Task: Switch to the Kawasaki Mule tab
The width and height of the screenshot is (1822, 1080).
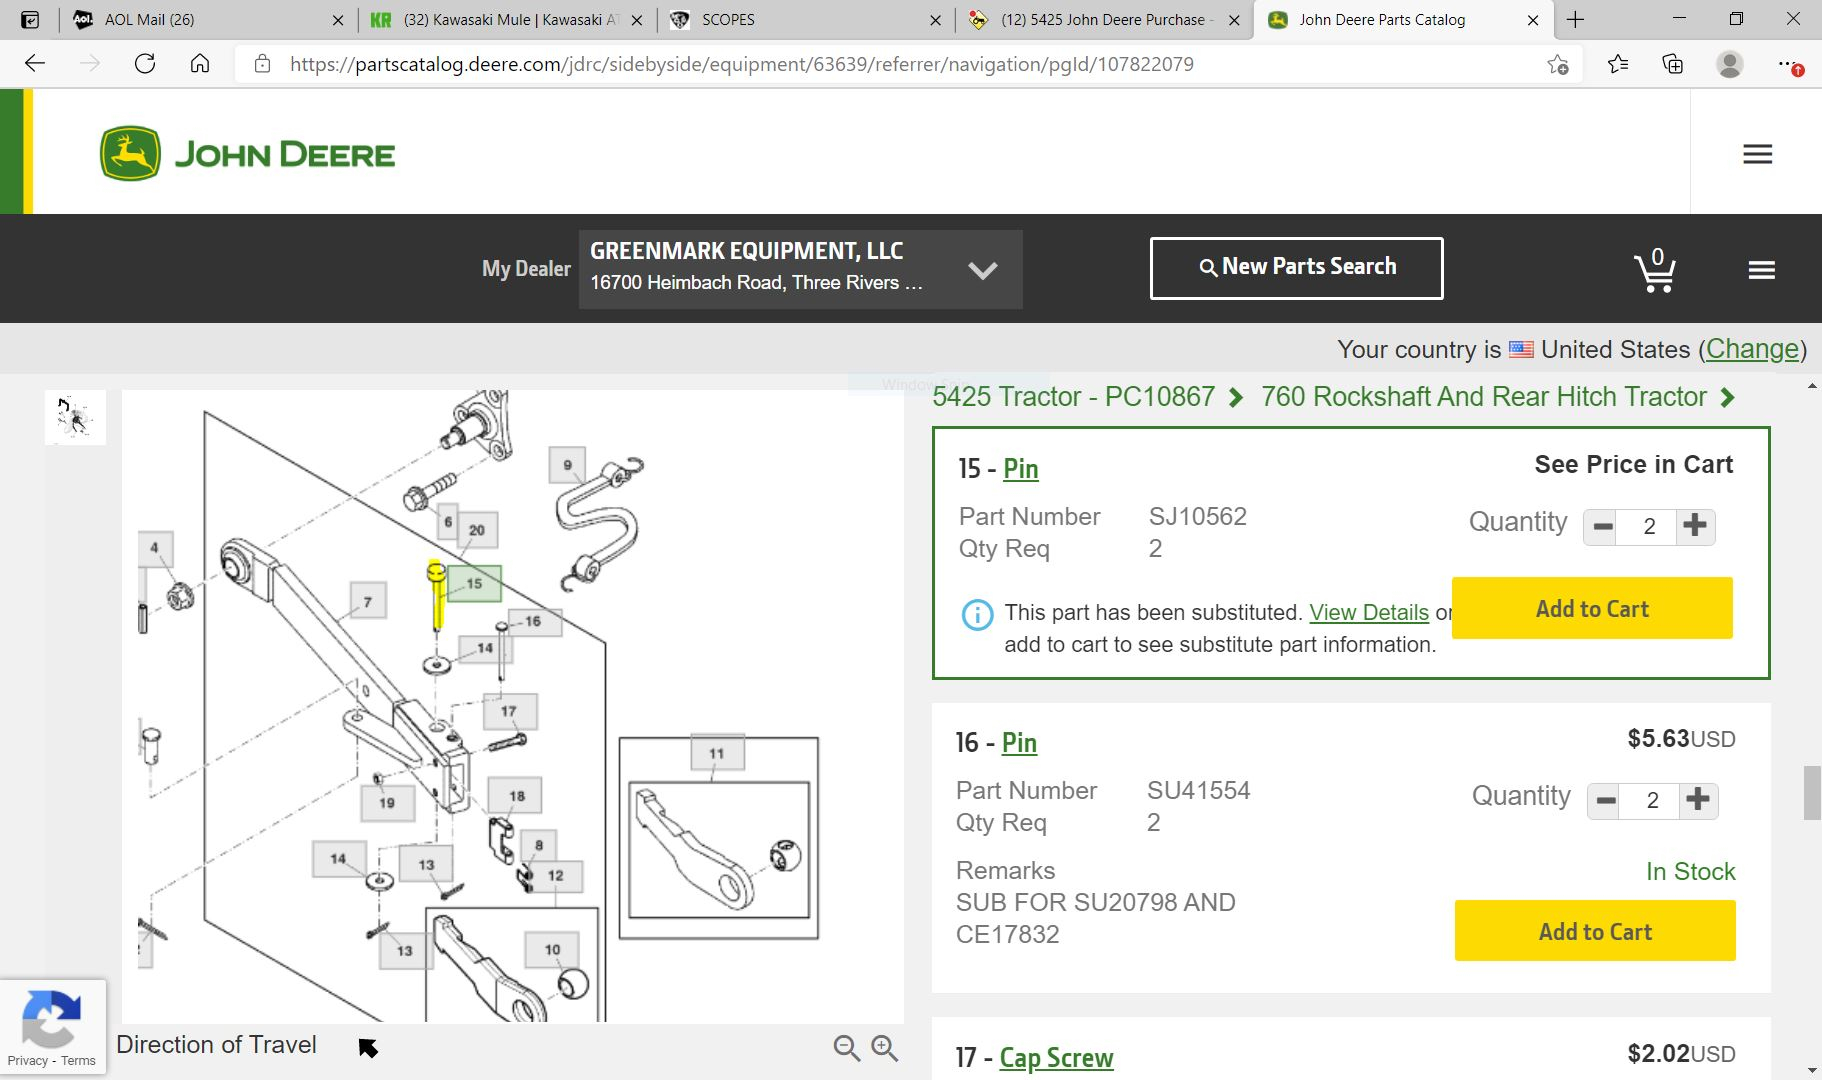Action: coord(505,19)
